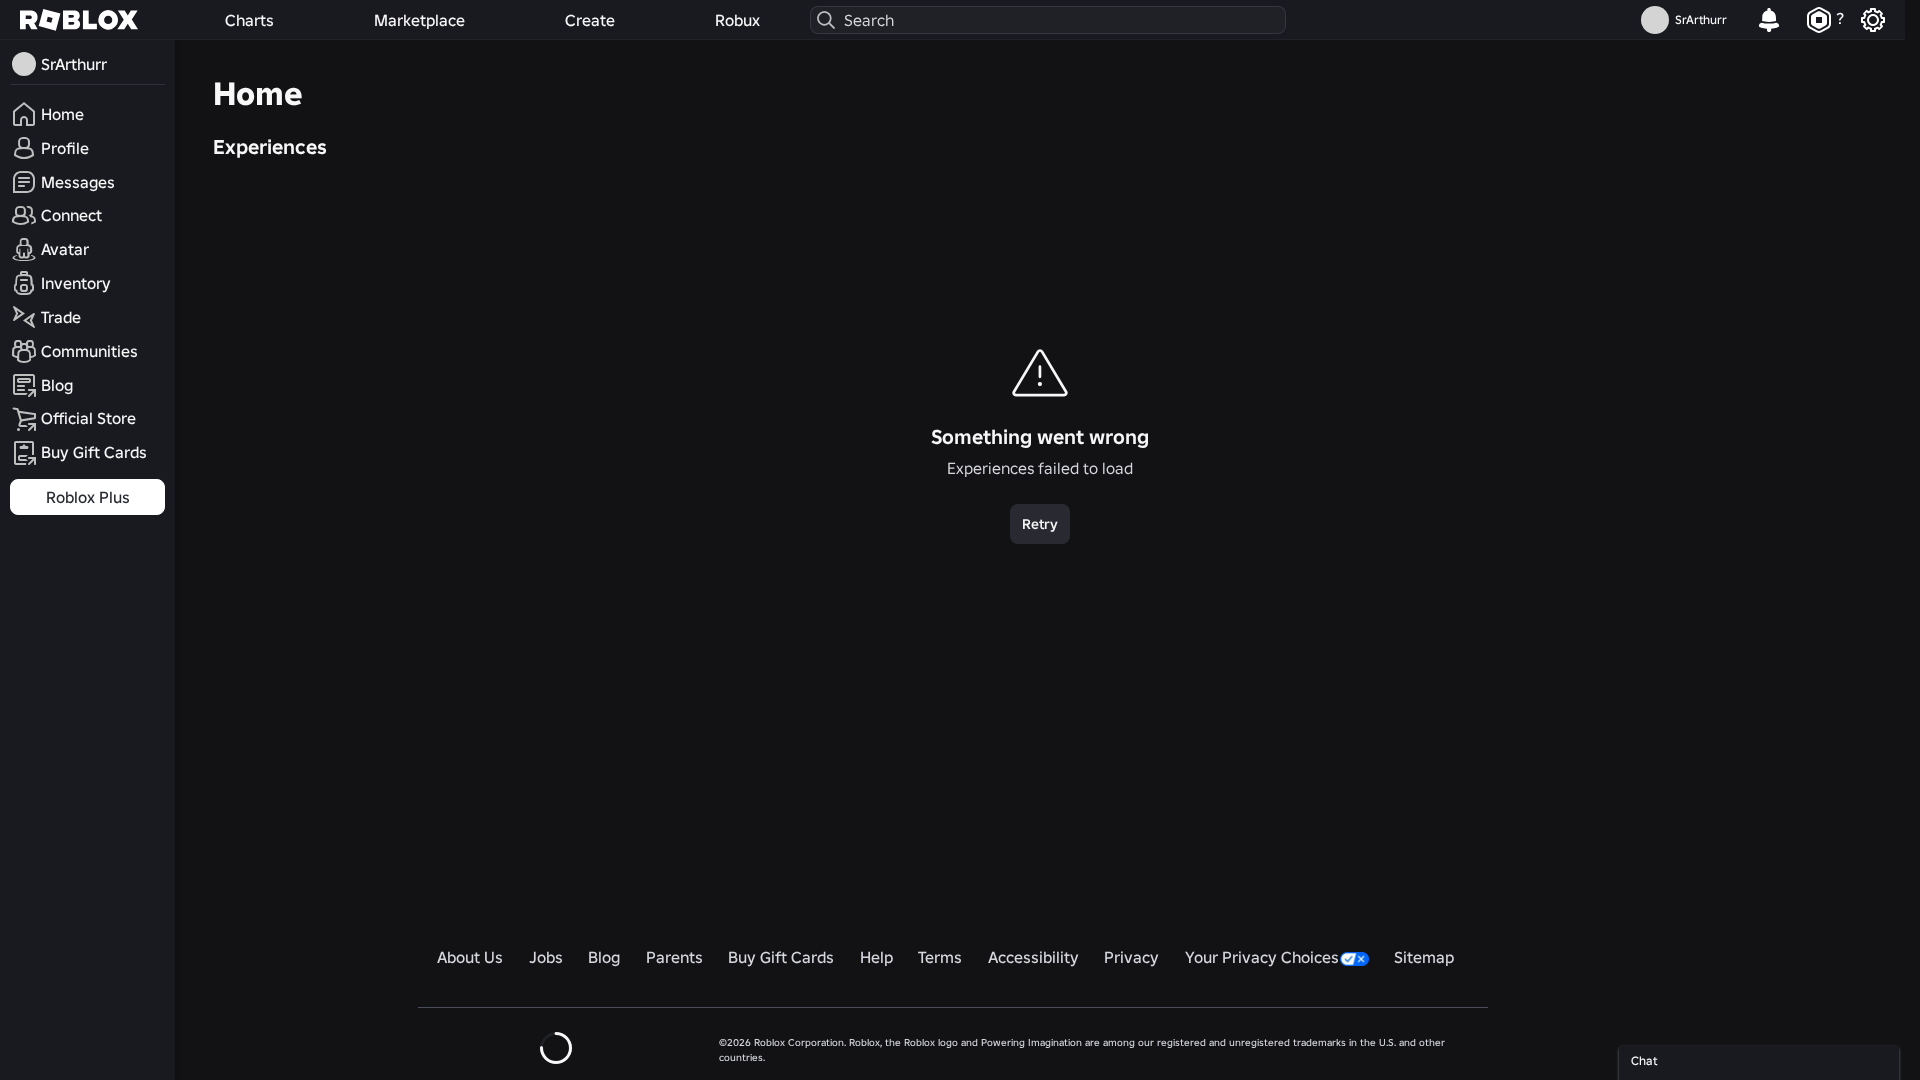Open the settings gear

(1872, 20)
